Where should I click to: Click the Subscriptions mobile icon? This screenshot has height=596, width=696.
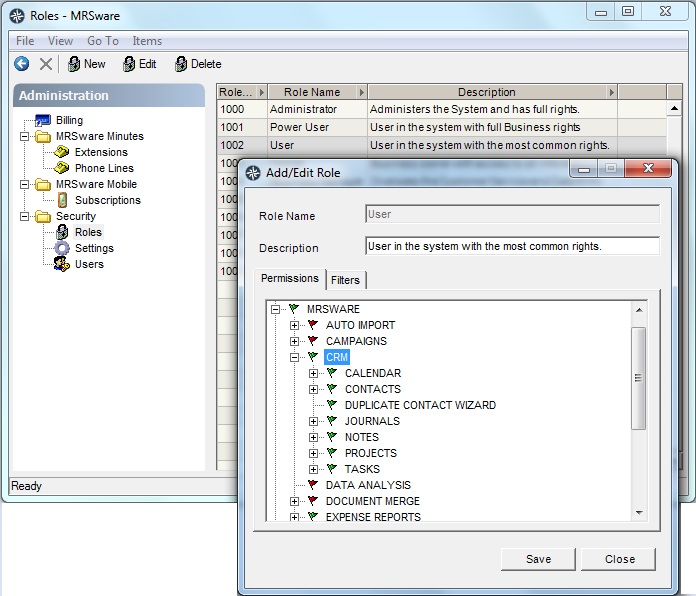62,200
